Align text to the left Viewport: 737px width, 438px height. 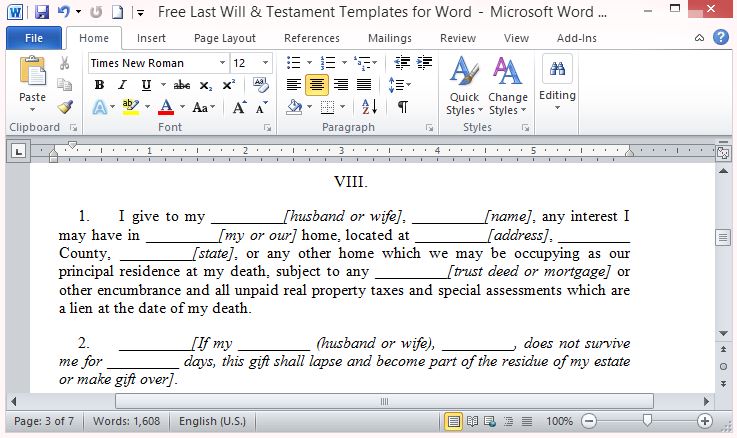coord(294,85)
